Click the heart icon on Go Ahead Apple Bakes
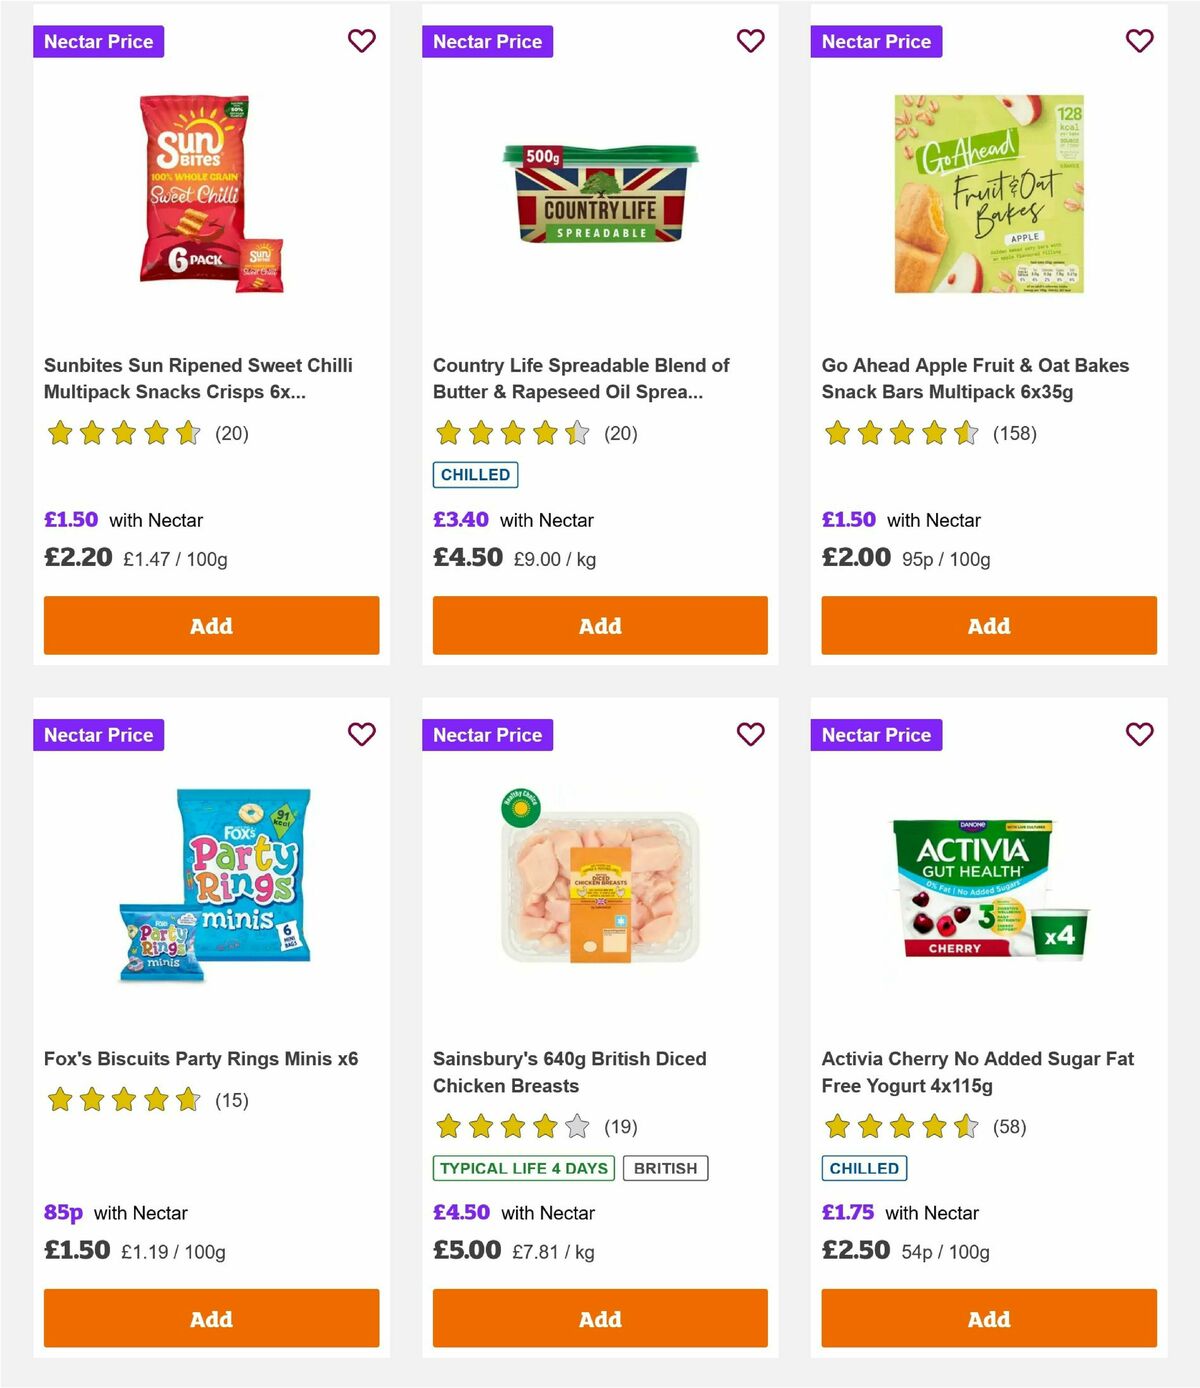Image resolution: width=1200 pixels, height=1388 pixels. [x=1139, y=41]
